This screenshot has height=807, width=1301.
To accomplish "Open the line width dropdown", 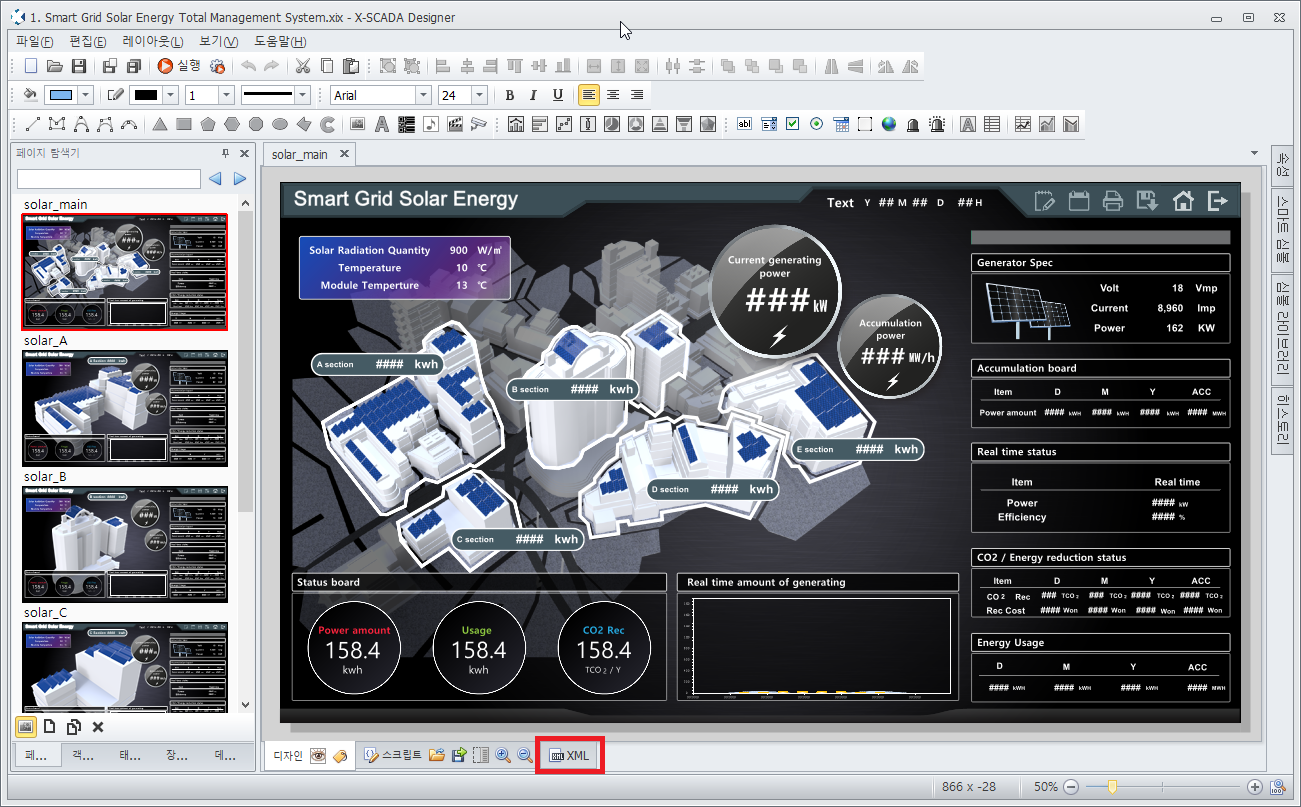I will pos(225,95).
